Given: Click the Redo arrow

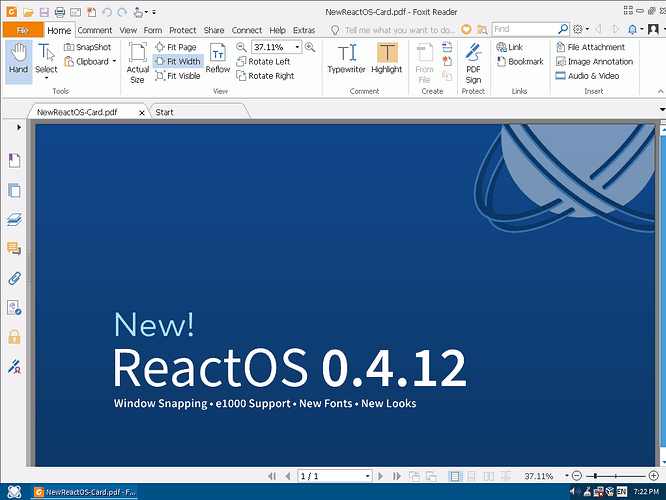Looking at the screenshot, I should pos(122,12).
